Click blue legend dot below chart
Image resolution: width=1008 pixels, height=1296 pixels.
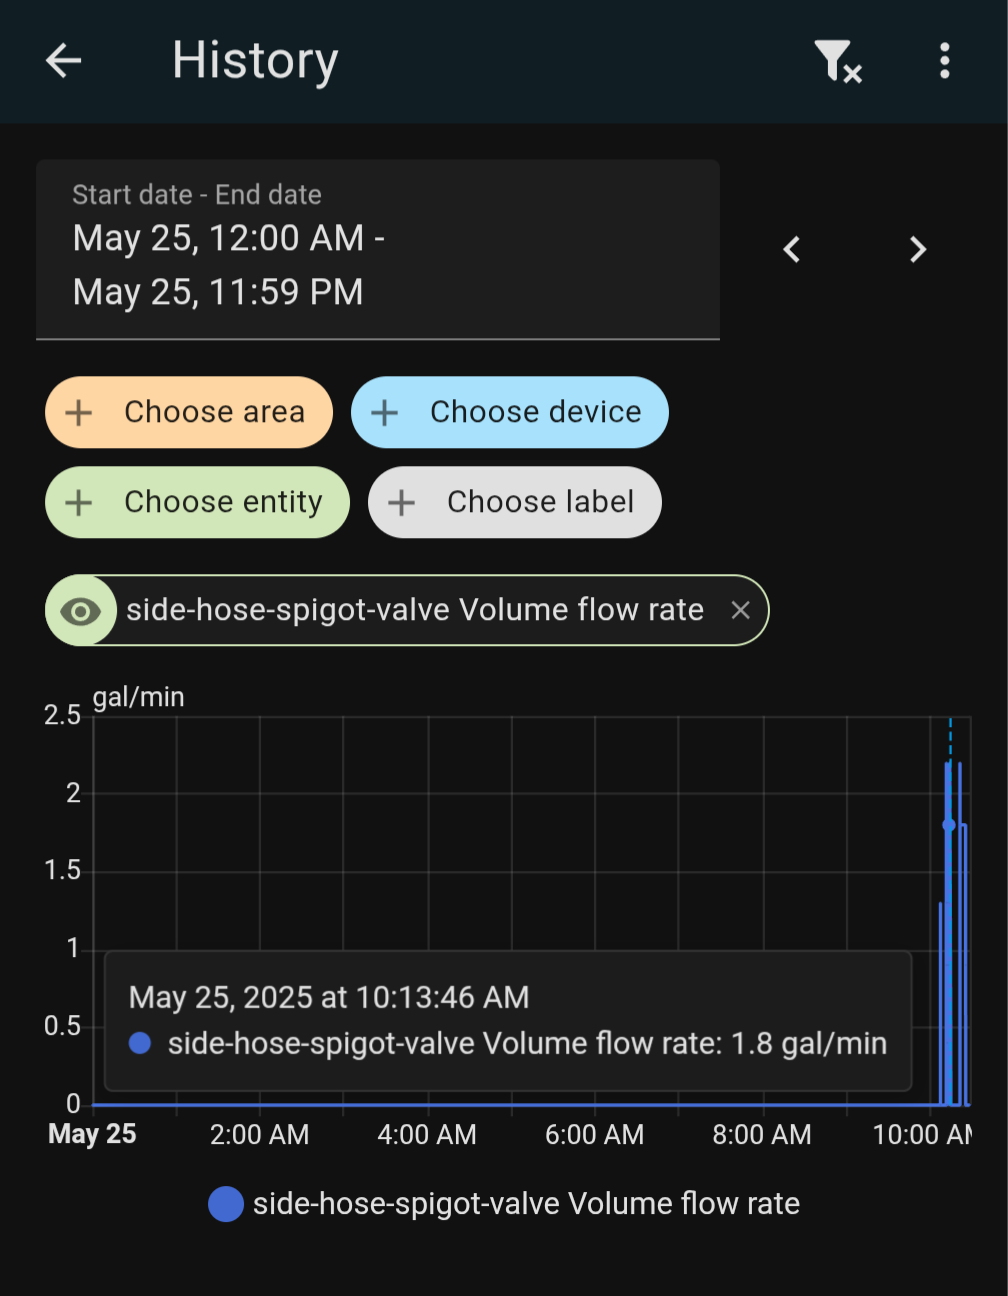226,1204
